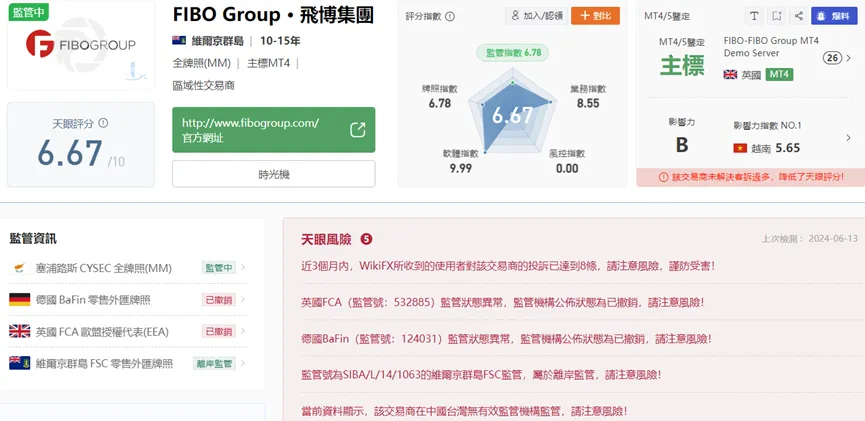Click the Virgin Islands flag in 監管資訊 list

click(19, 363)
